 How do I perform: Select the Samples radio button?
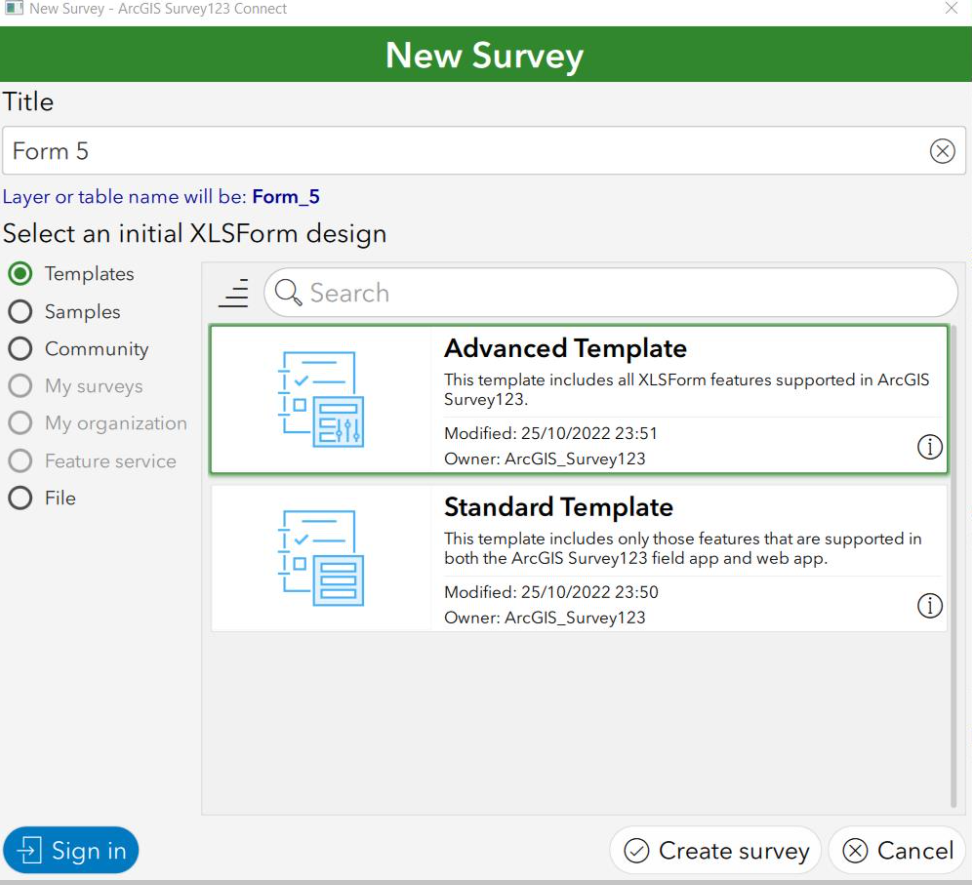[x=21, y=311]
